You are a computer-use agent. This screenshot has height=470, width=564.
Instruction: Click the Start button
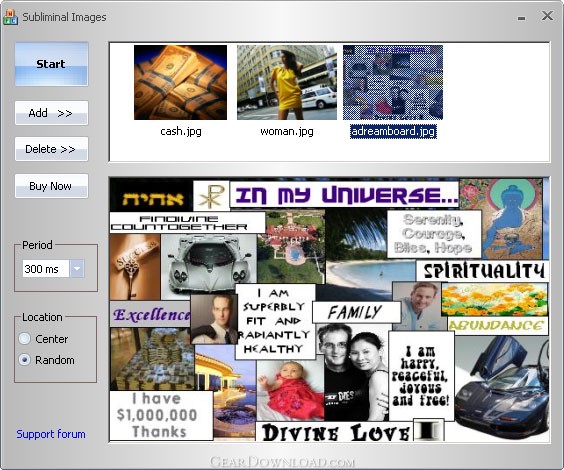[51, 64]
